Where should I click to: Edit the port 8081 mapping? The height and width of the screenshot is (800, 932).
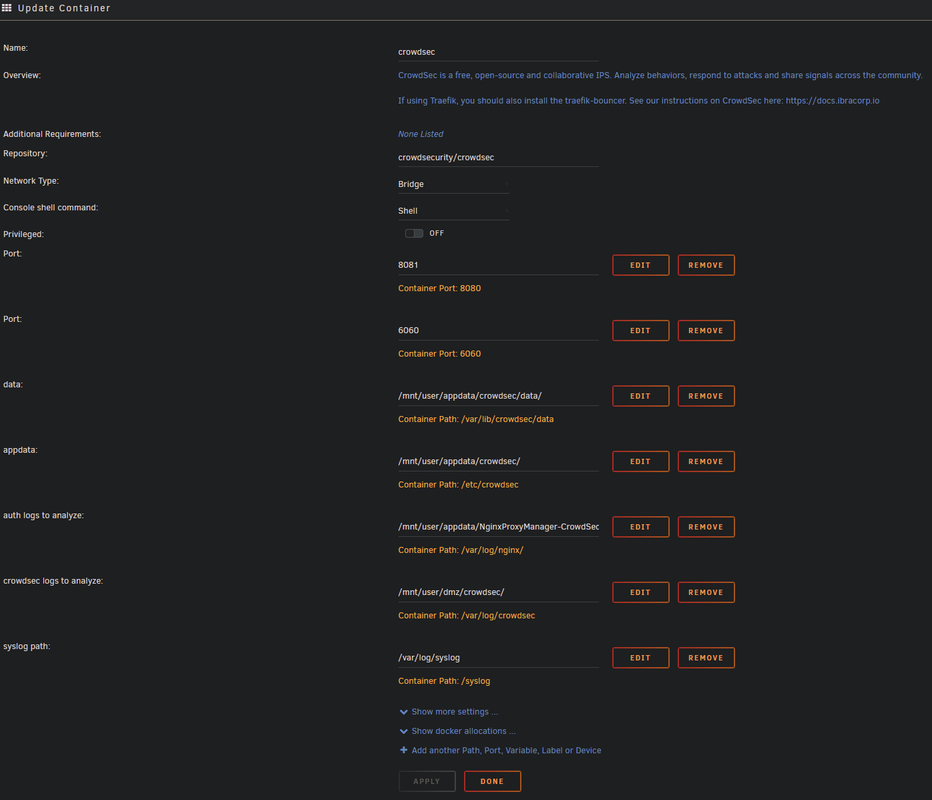click(641, 265)
